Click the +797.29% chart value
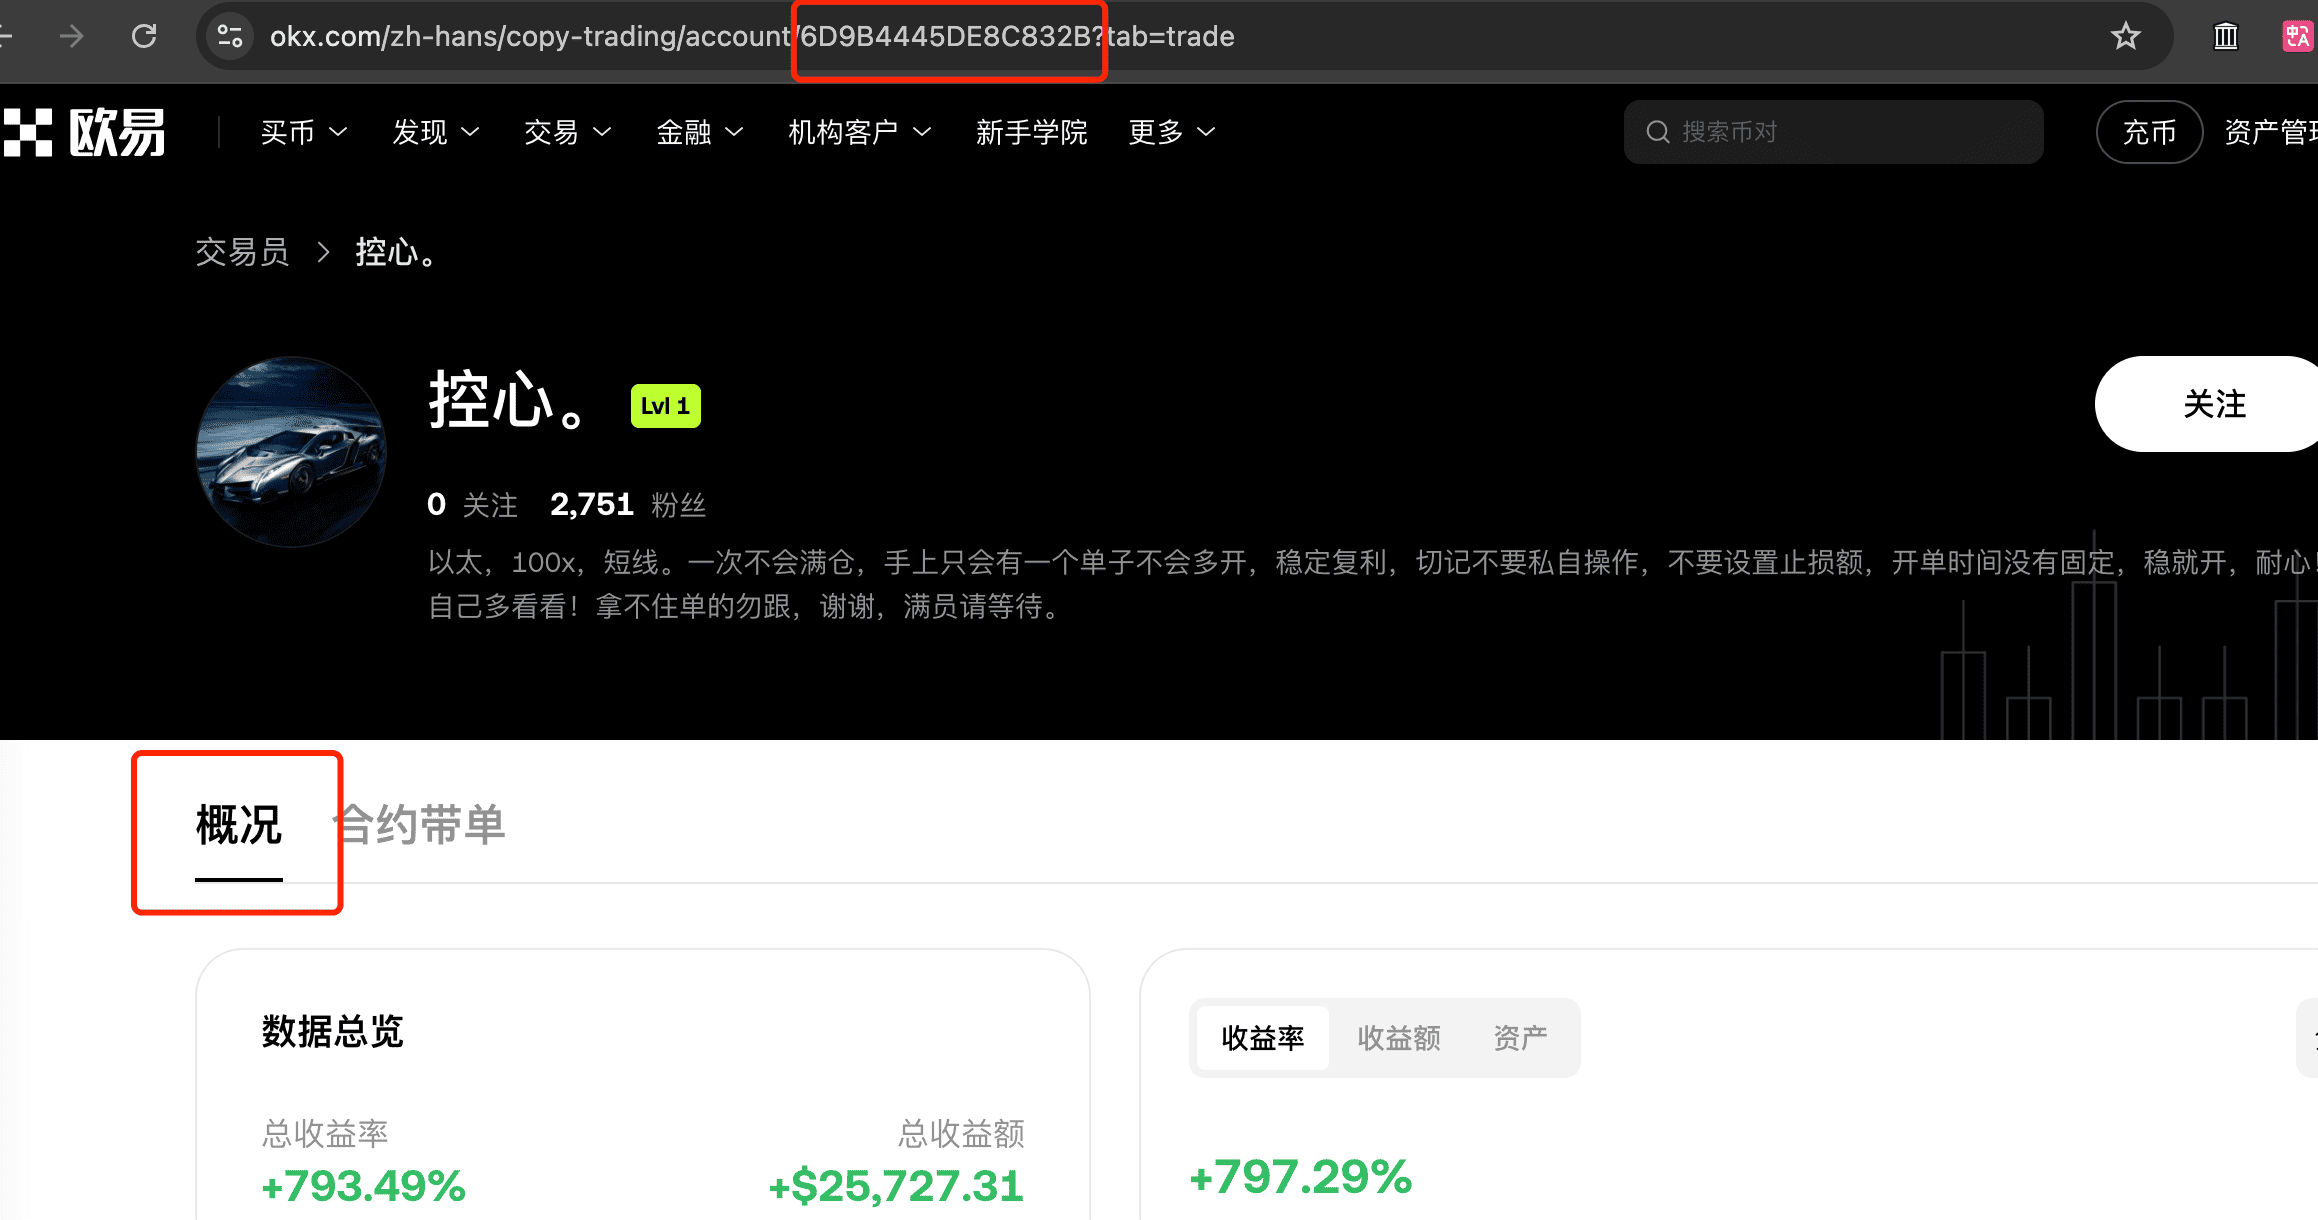The height and width of the screenshot is (1220, 2318). click(x=1300, y=1177)
